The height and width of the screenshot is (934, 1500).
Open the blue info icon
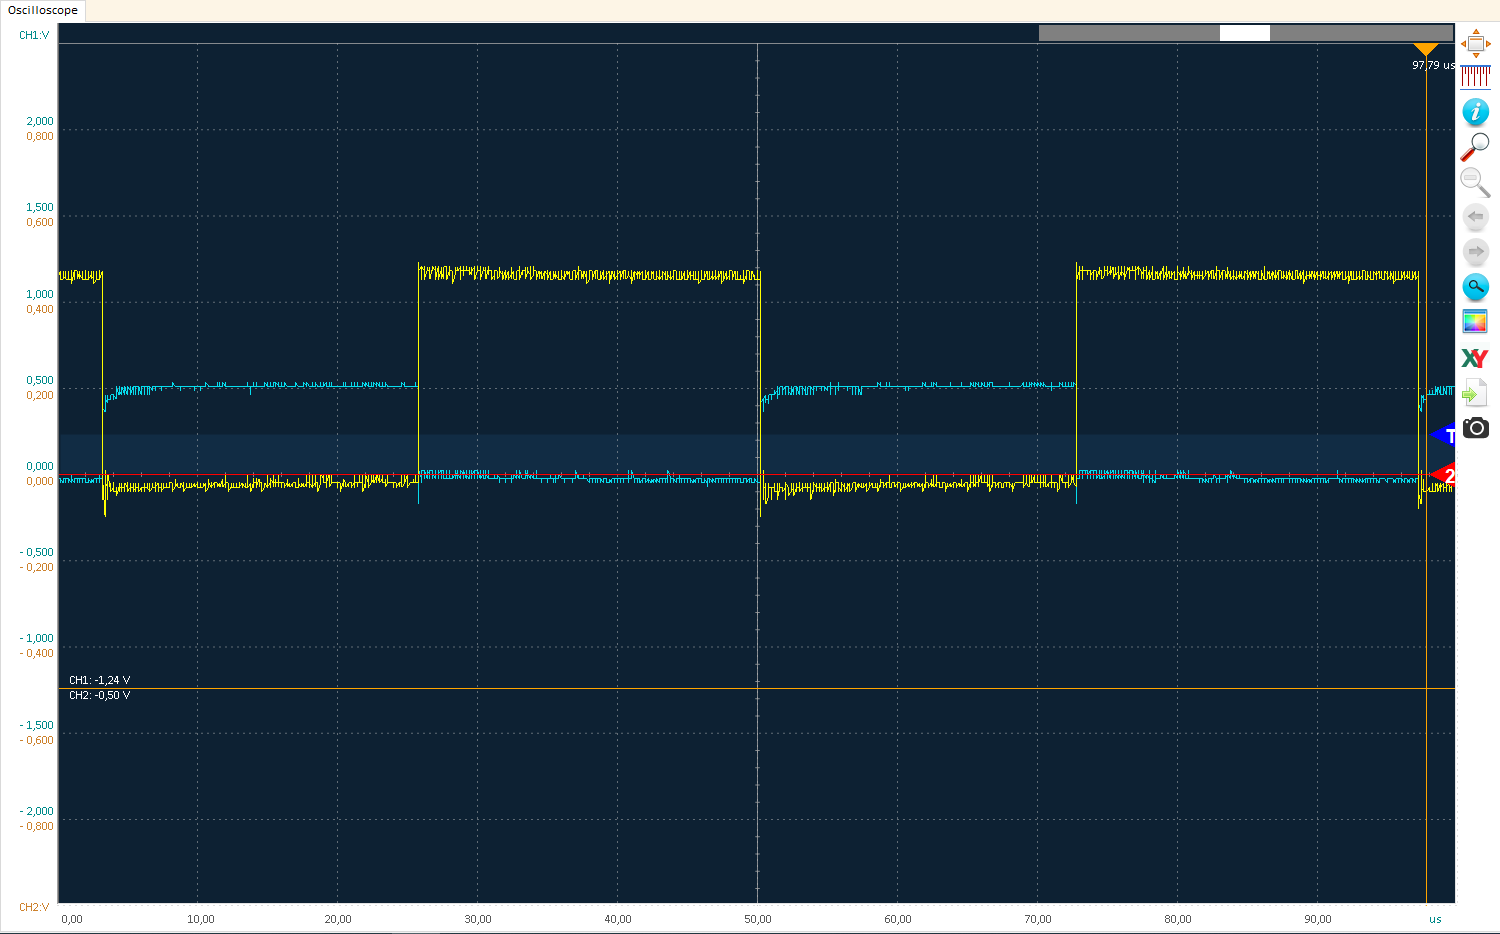1475,112
